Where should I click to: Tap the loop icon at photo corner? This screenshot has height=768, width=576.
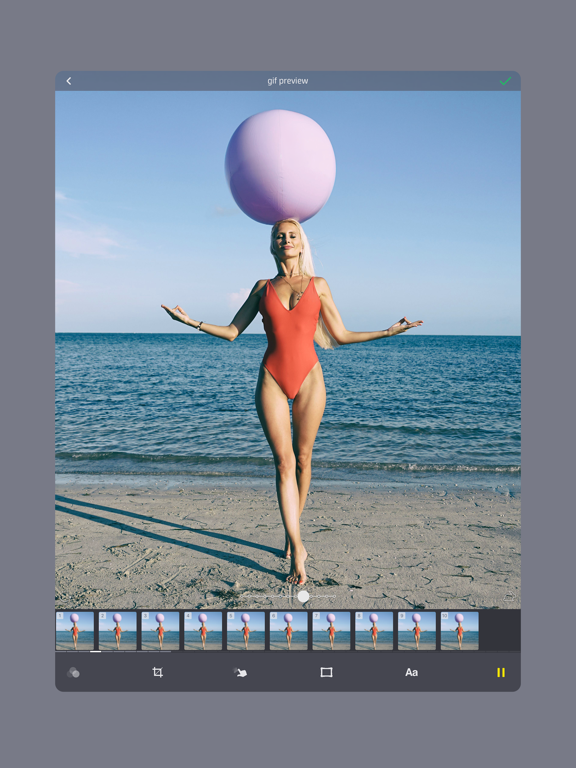[508, 597]
